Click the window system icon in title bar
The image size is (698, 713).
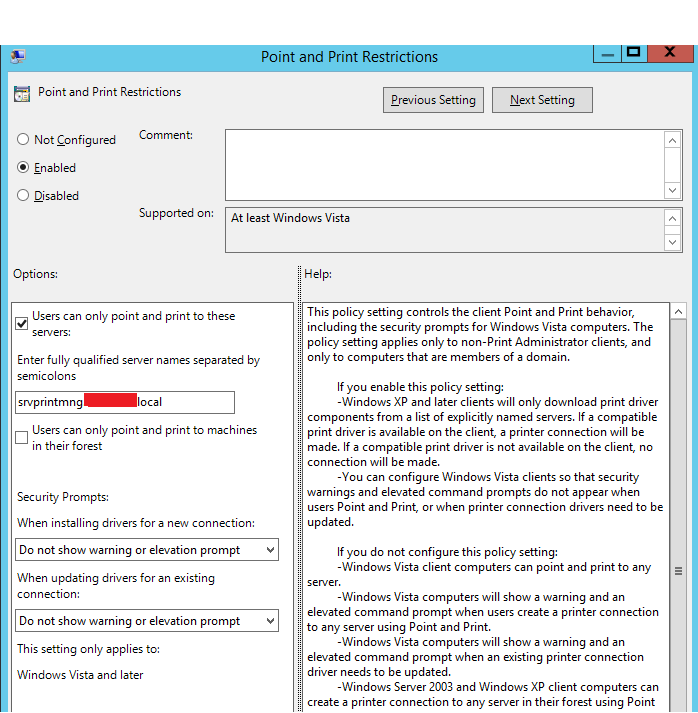pos(18,57)
